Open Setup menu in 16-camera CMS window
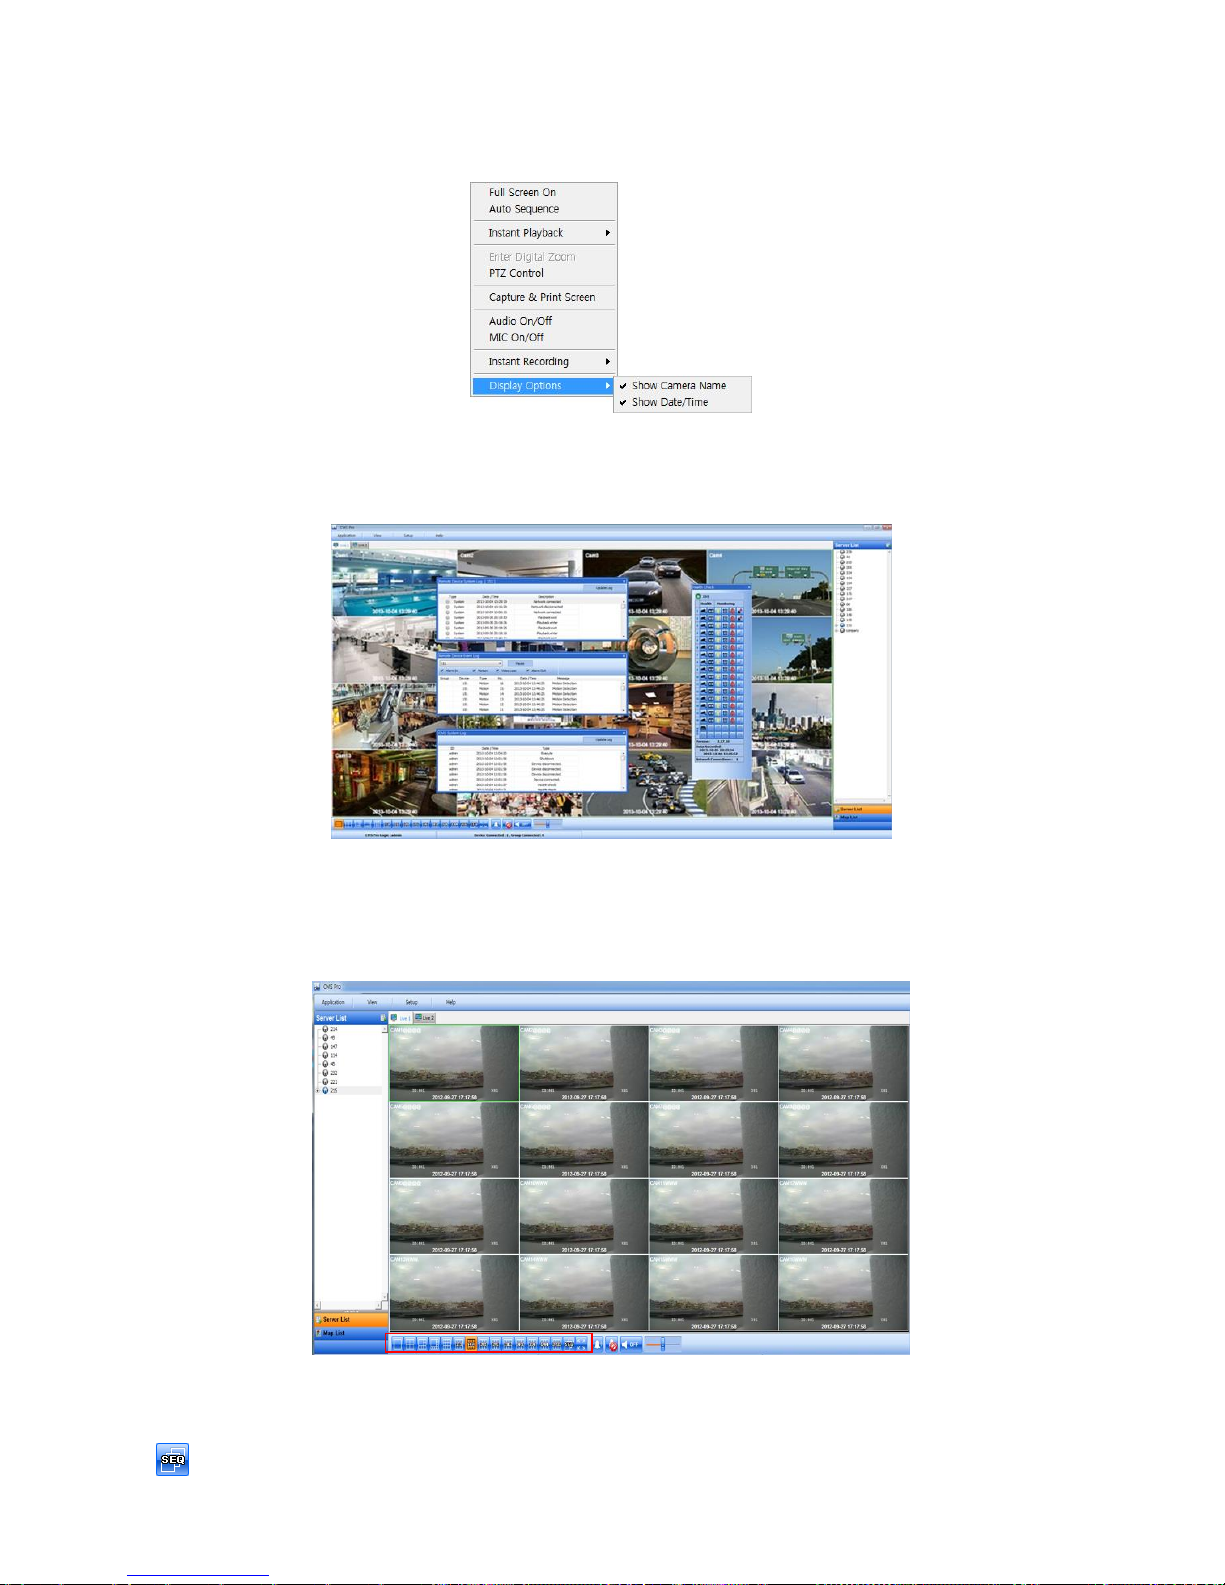 coord(411,1002)
